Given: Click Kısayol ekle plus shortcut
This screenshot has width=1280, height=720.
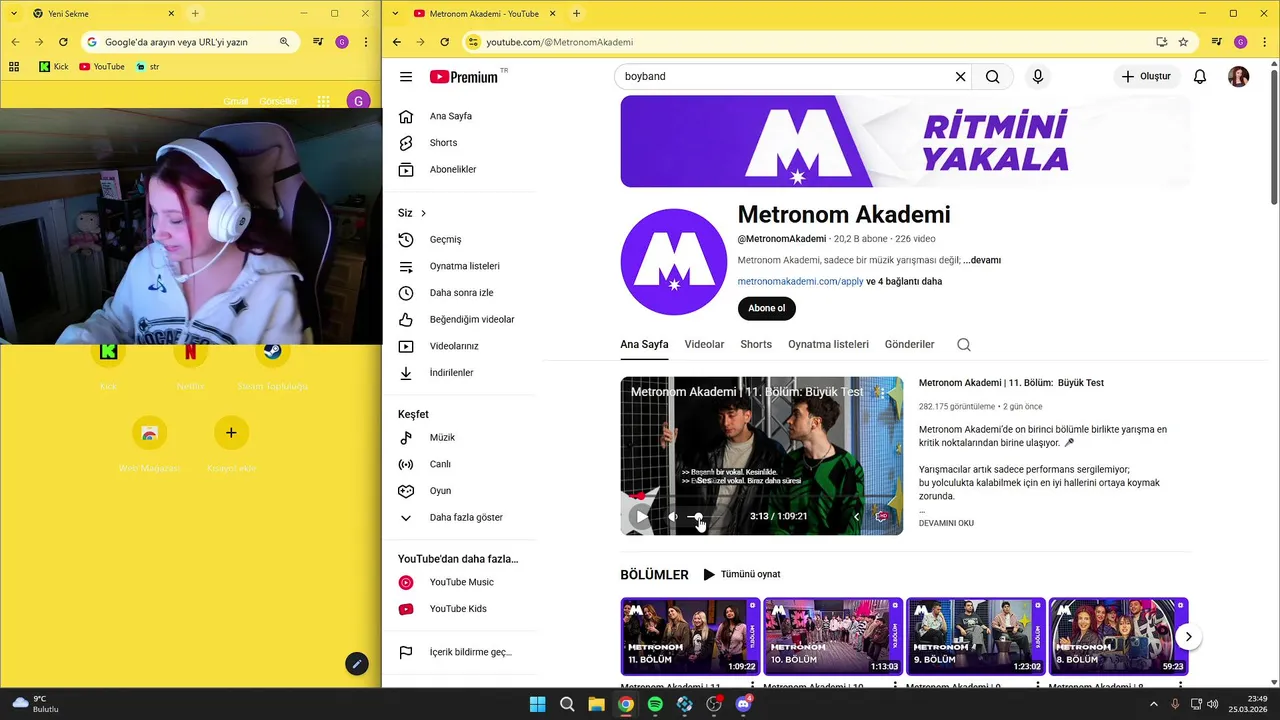Looking at the screenshot, I should 231,432.
